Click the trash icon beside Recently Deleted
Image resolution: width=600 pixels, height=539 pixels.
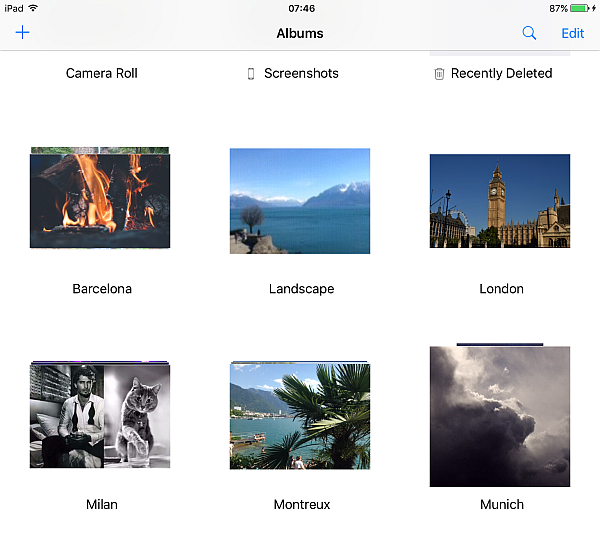click(439, 73)
